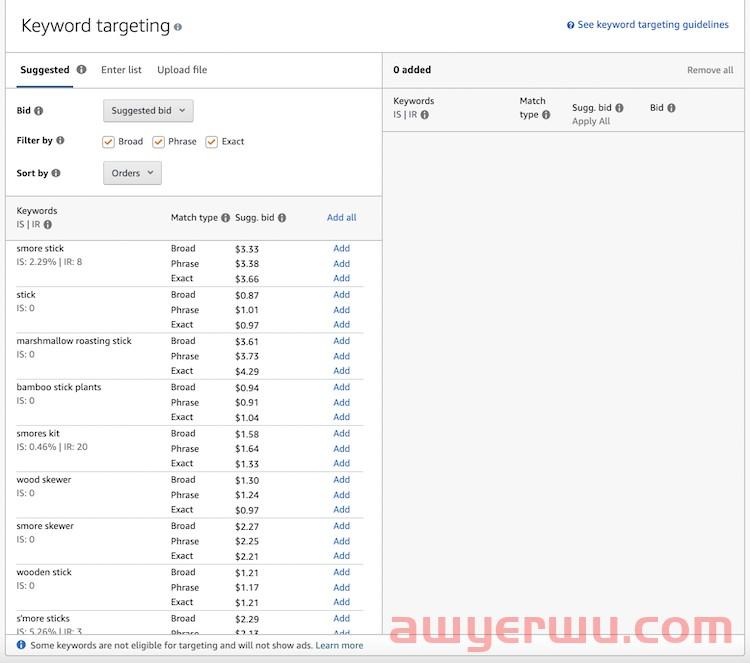The width and height of the screenshot is (750, 663).
Task: Select the wood skewer keyword text
Action: (44, 479)
